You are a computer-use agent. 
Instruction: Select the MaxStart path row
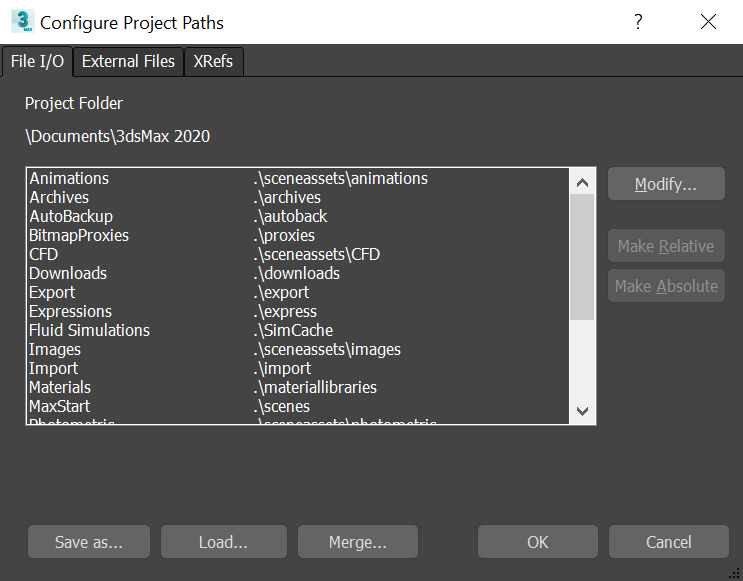(x=298, y=406)
